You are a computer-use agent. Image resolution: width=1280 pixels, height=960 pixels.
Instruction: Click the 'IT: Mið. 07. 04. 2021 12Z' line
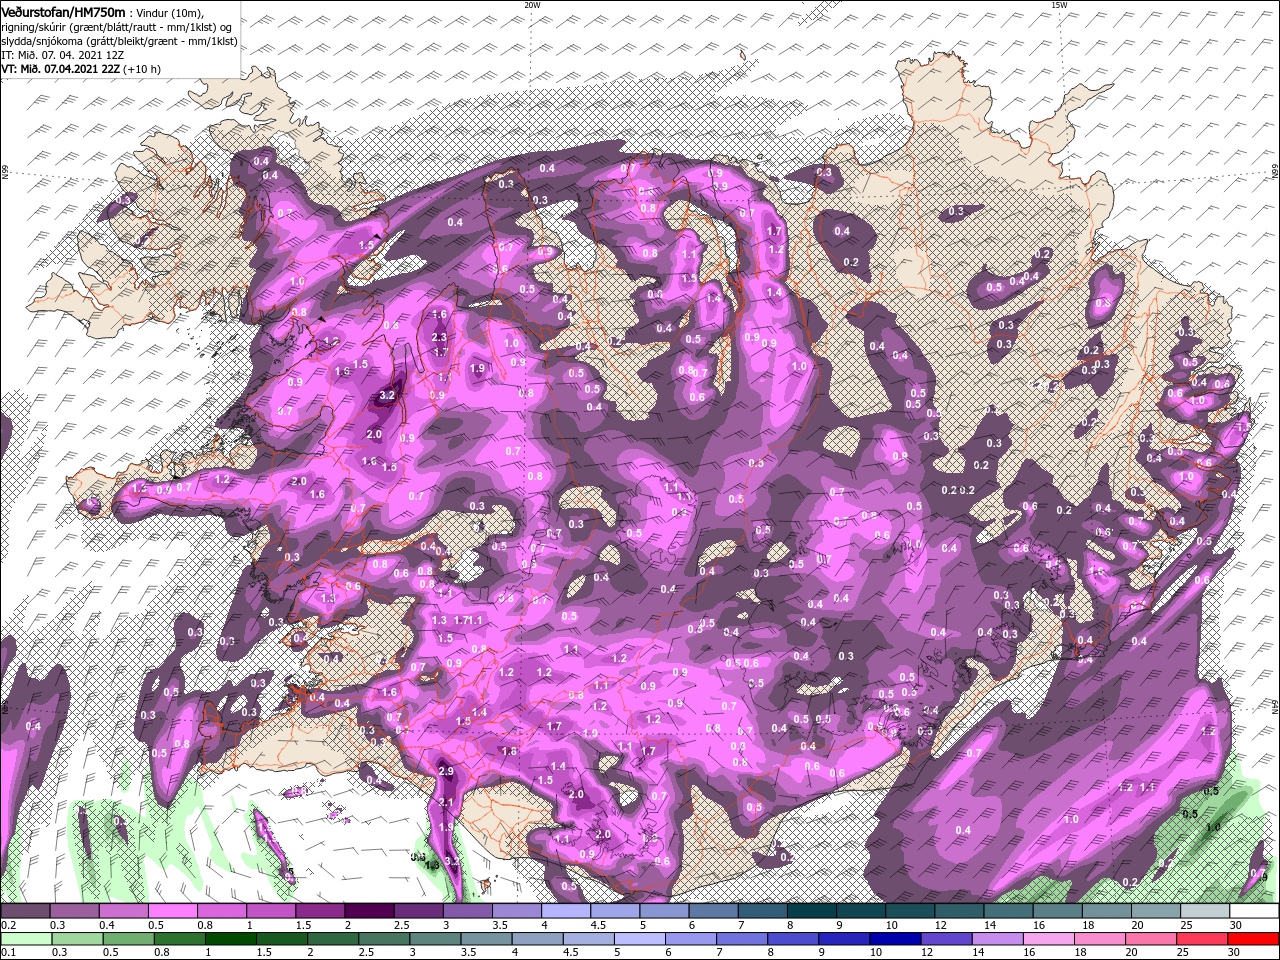(x=65, y=55)
